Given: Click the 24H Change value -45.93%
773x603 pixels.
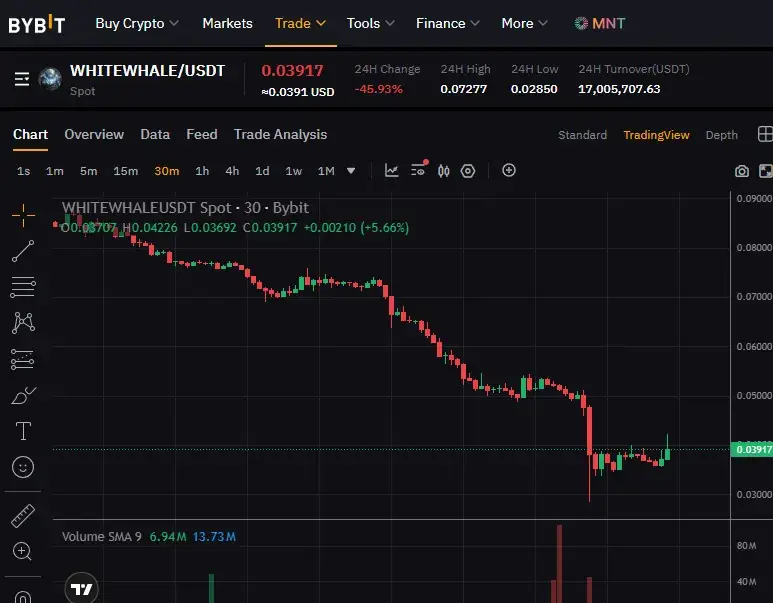Looking at the screenshot, I should pos(379,89).
